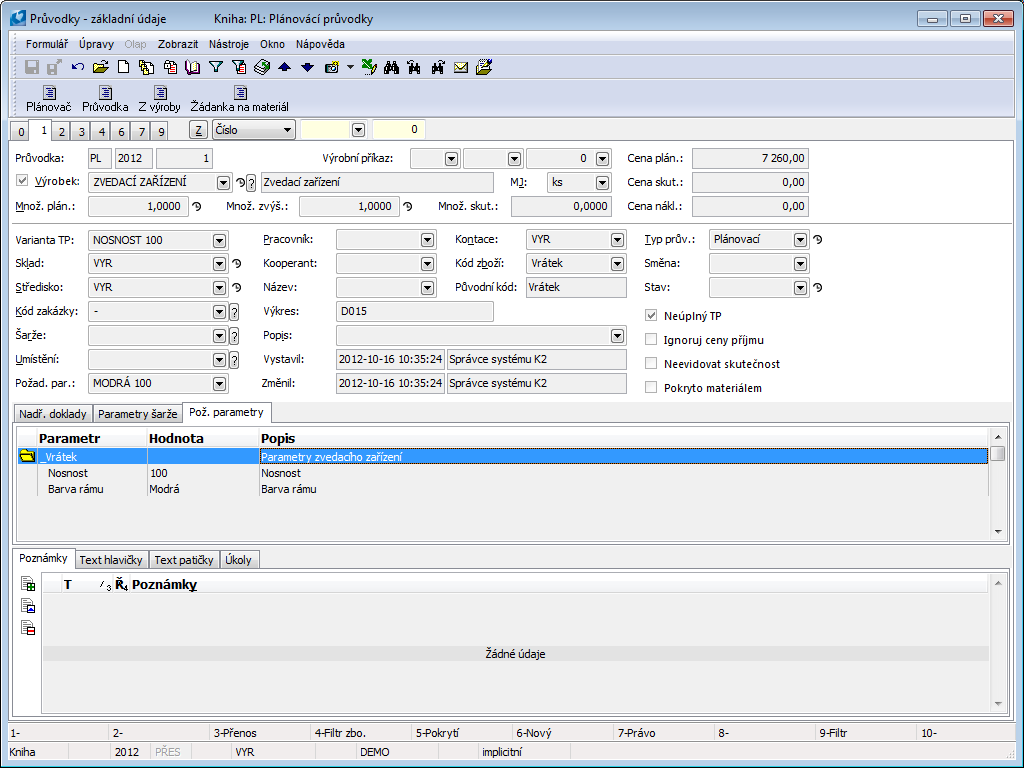Expand the Kód zboží dropdown
1024x768 pixels.
tap(618, 264)
